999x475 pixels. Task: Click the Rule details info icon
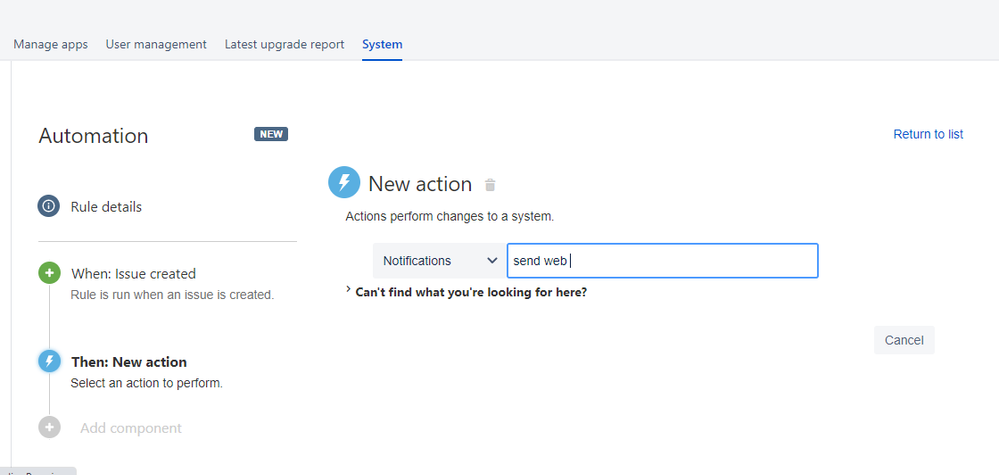49,206
